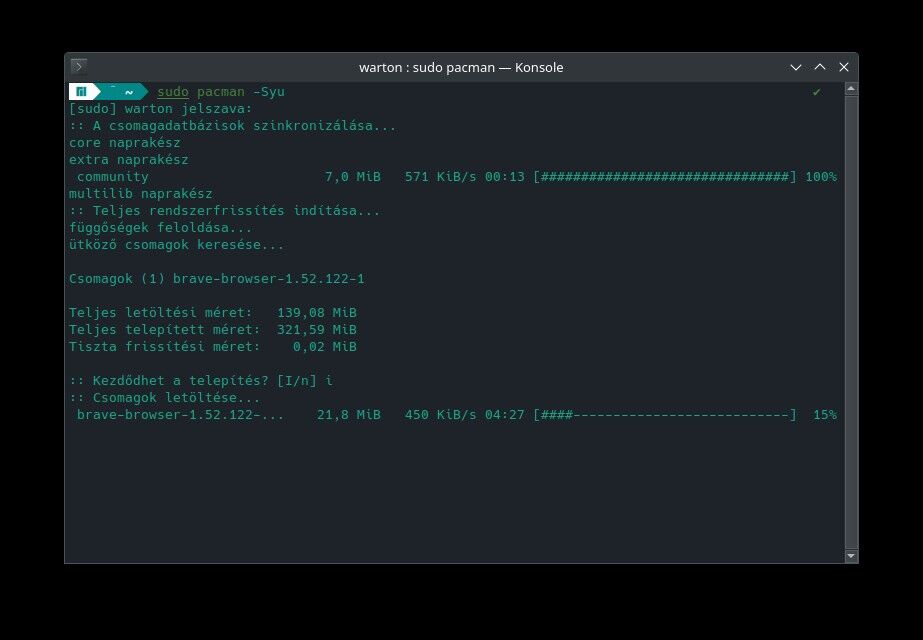Click the '7,0 MiB' size value
Image resolution: width=923 pixels, height=640 pixels.
(x=353, y=177)
